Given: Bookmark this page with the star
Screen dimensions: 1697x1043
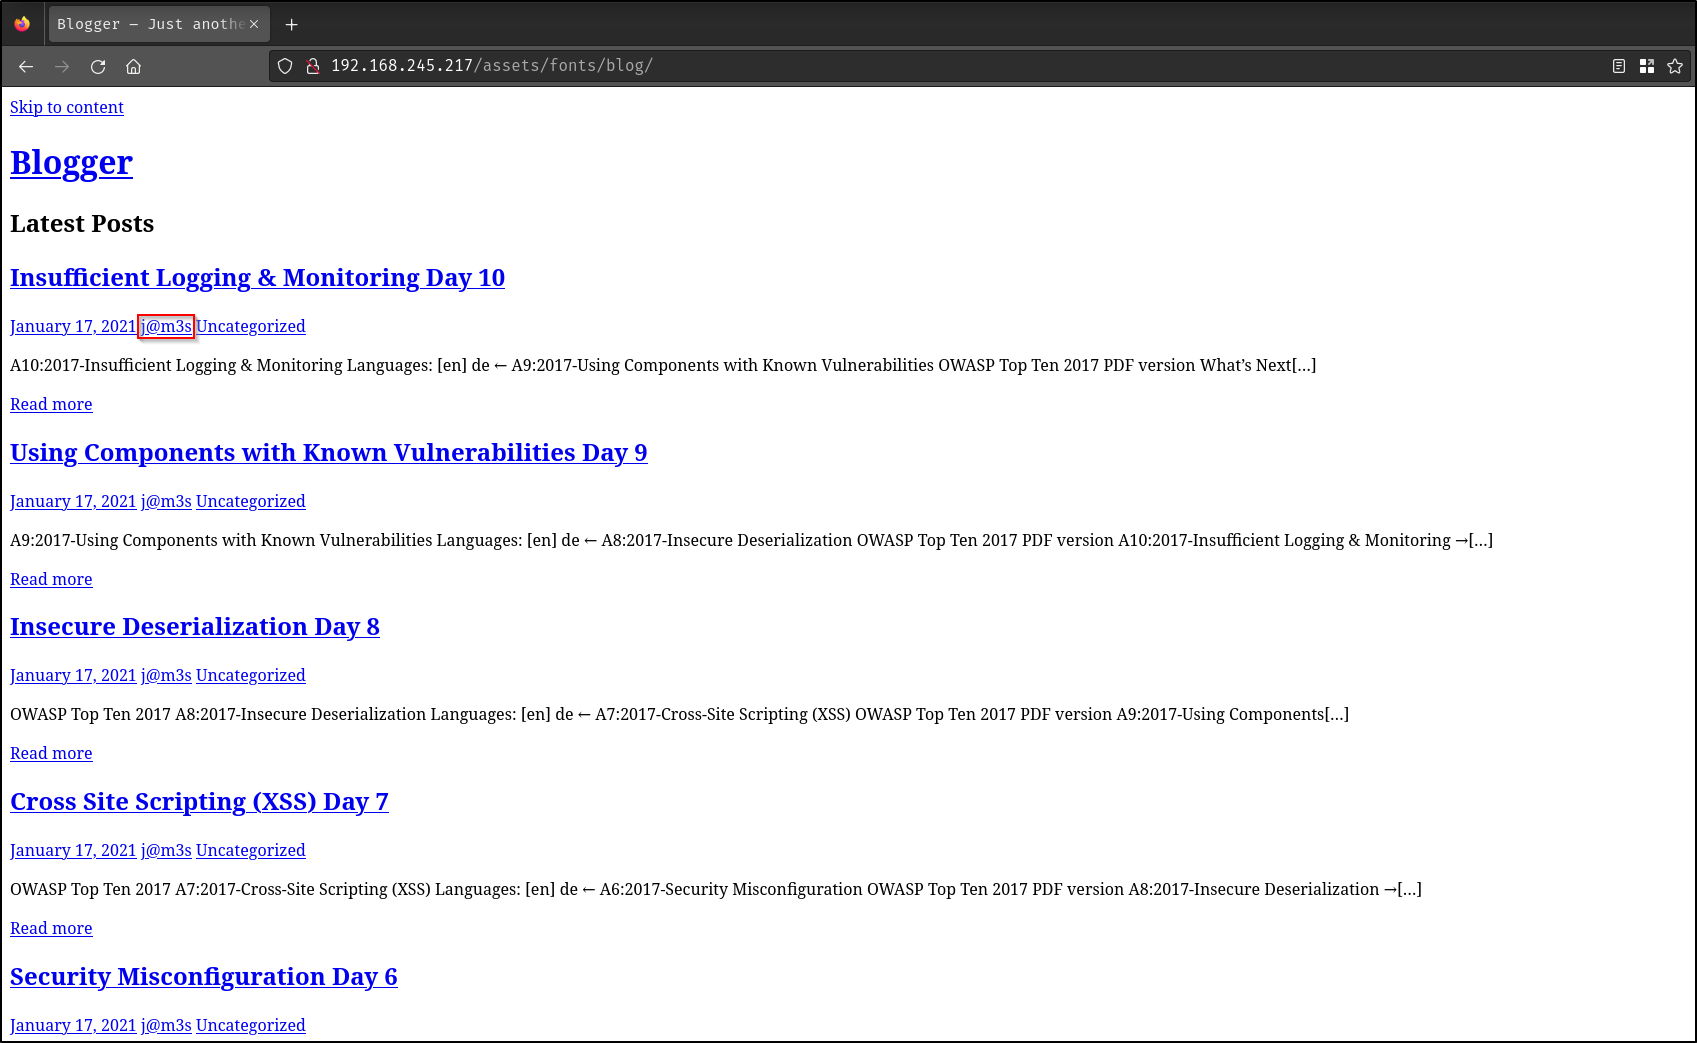Looking at the screenshot, I should click(1675, 66).
